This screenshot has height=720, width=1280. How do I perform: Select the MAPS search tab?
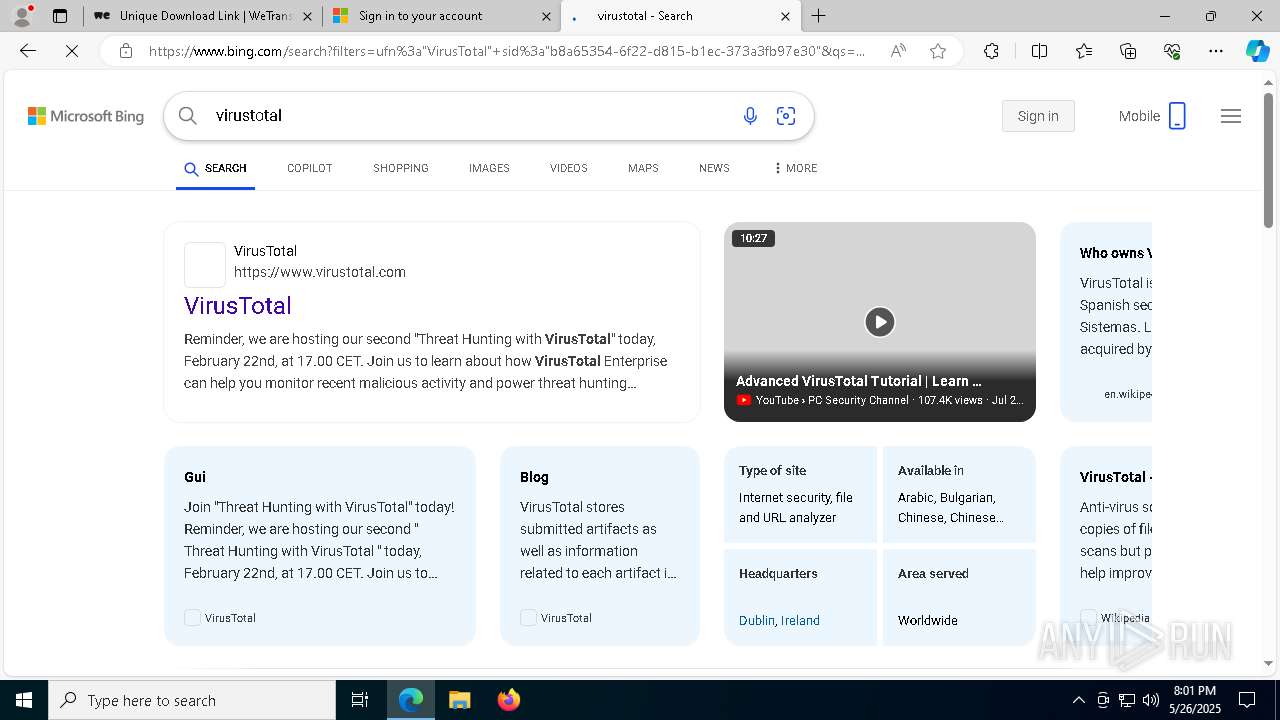pyautogui.click(x=643, y=168)
